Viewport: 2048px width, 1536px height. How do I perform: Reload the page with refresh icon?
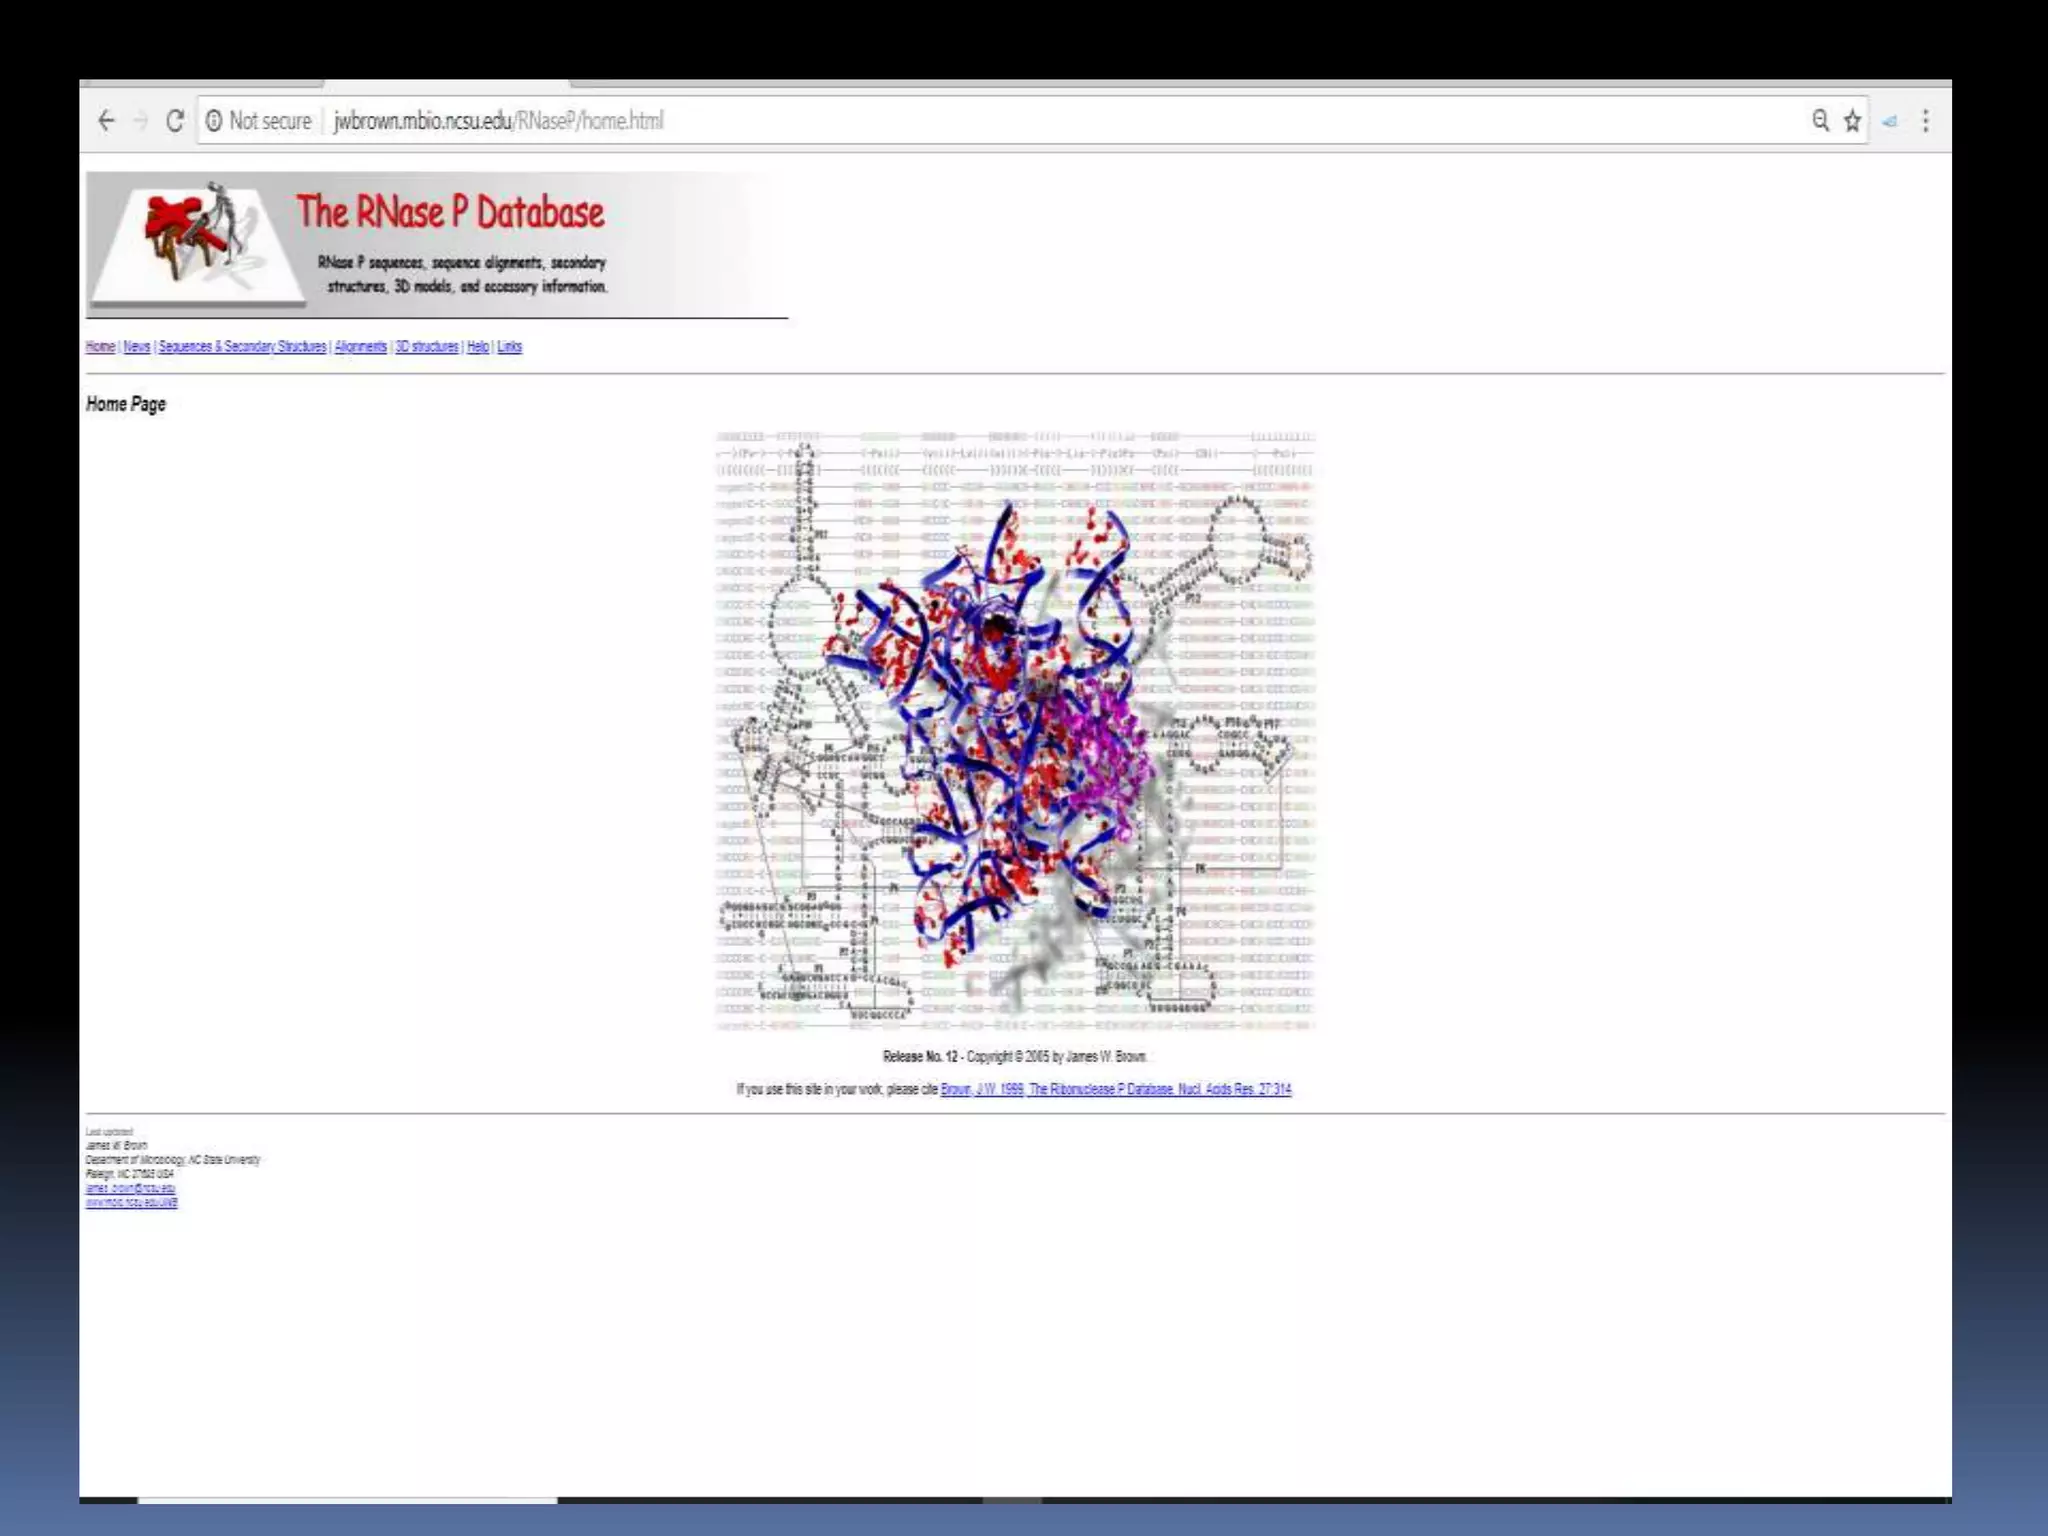coord(175,121)
